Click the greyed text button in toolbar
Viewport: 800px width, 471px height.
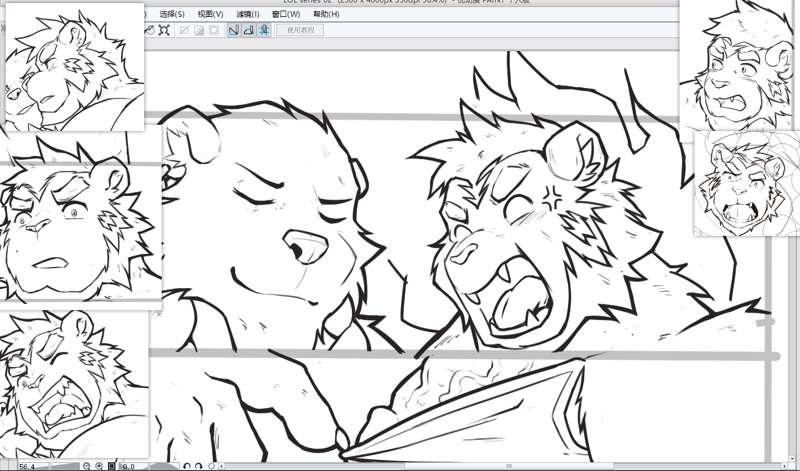[x=301, y=30]
